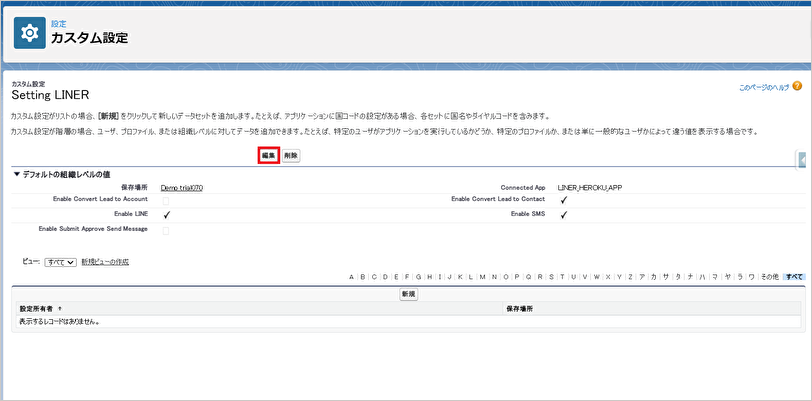The height and width of the screenshot is (401, 812).
Task: Open the このページのヘルプ link
Action: point(764,88)
